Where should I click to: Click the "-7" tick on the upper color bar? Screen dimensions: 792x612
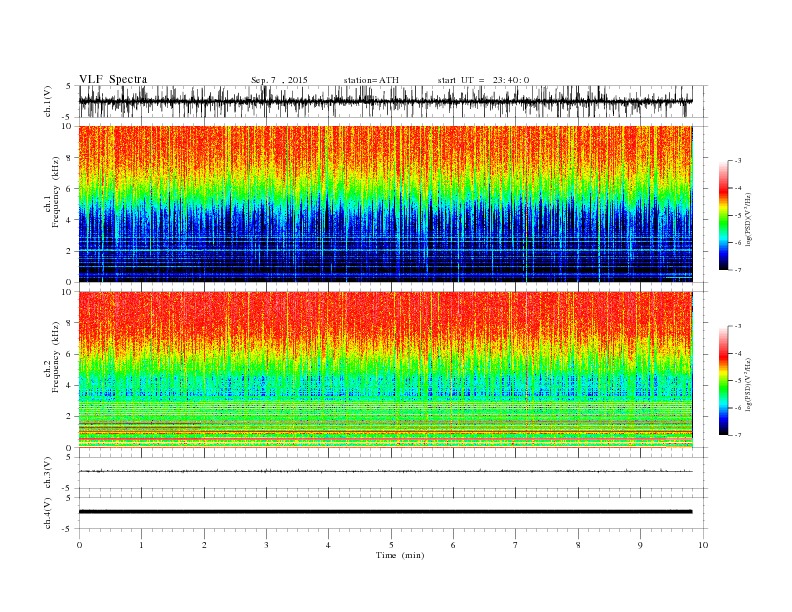point(738,270)
